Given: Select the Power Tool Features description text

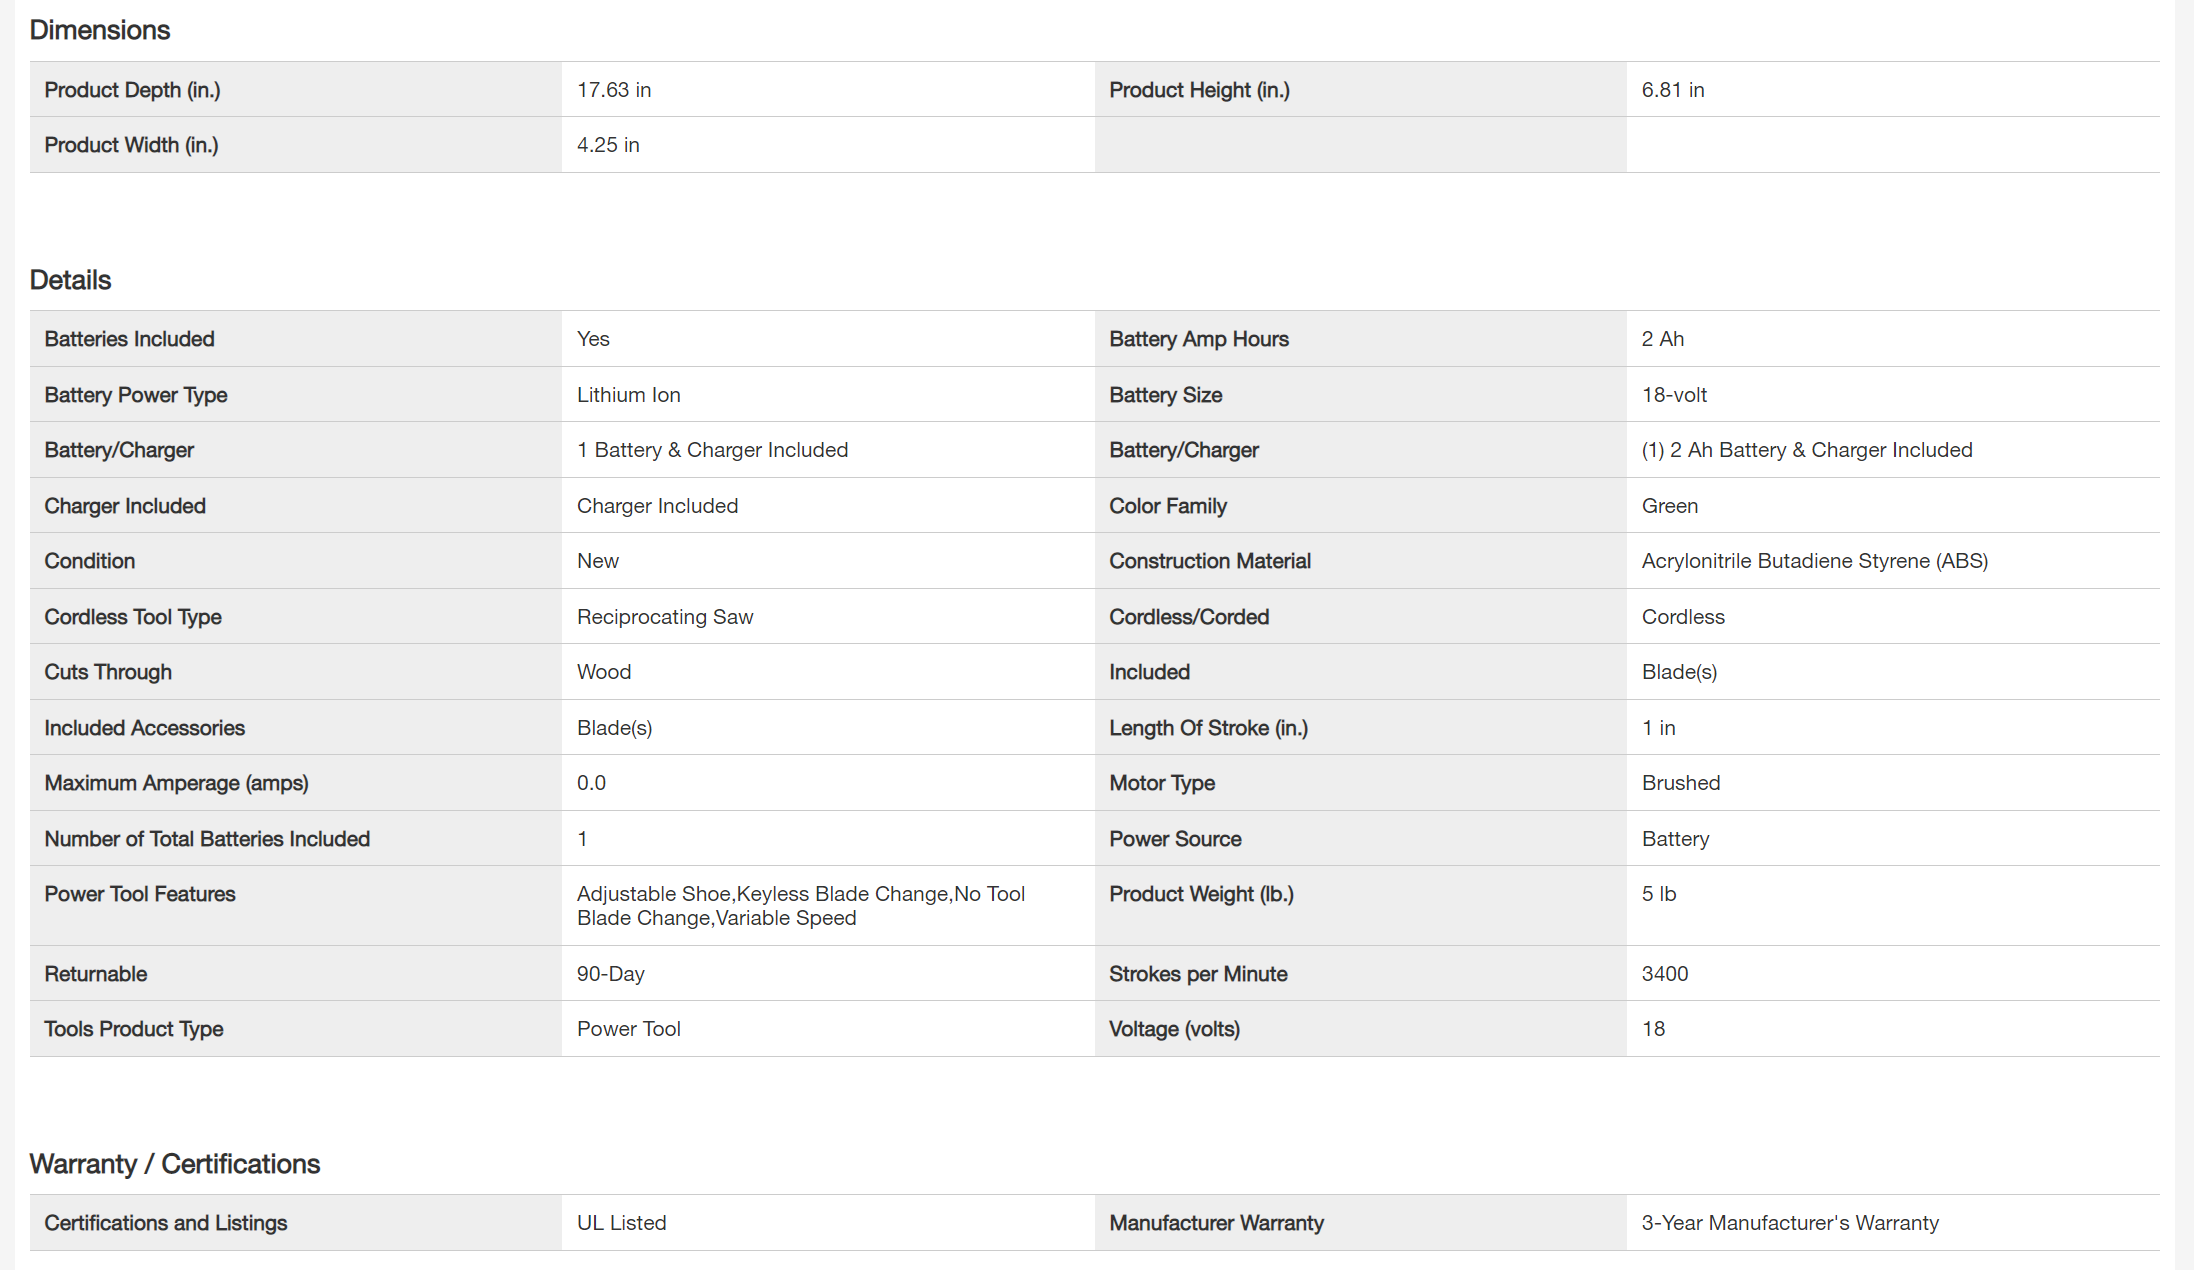Looking at the screenshot, I should [800, 905].
